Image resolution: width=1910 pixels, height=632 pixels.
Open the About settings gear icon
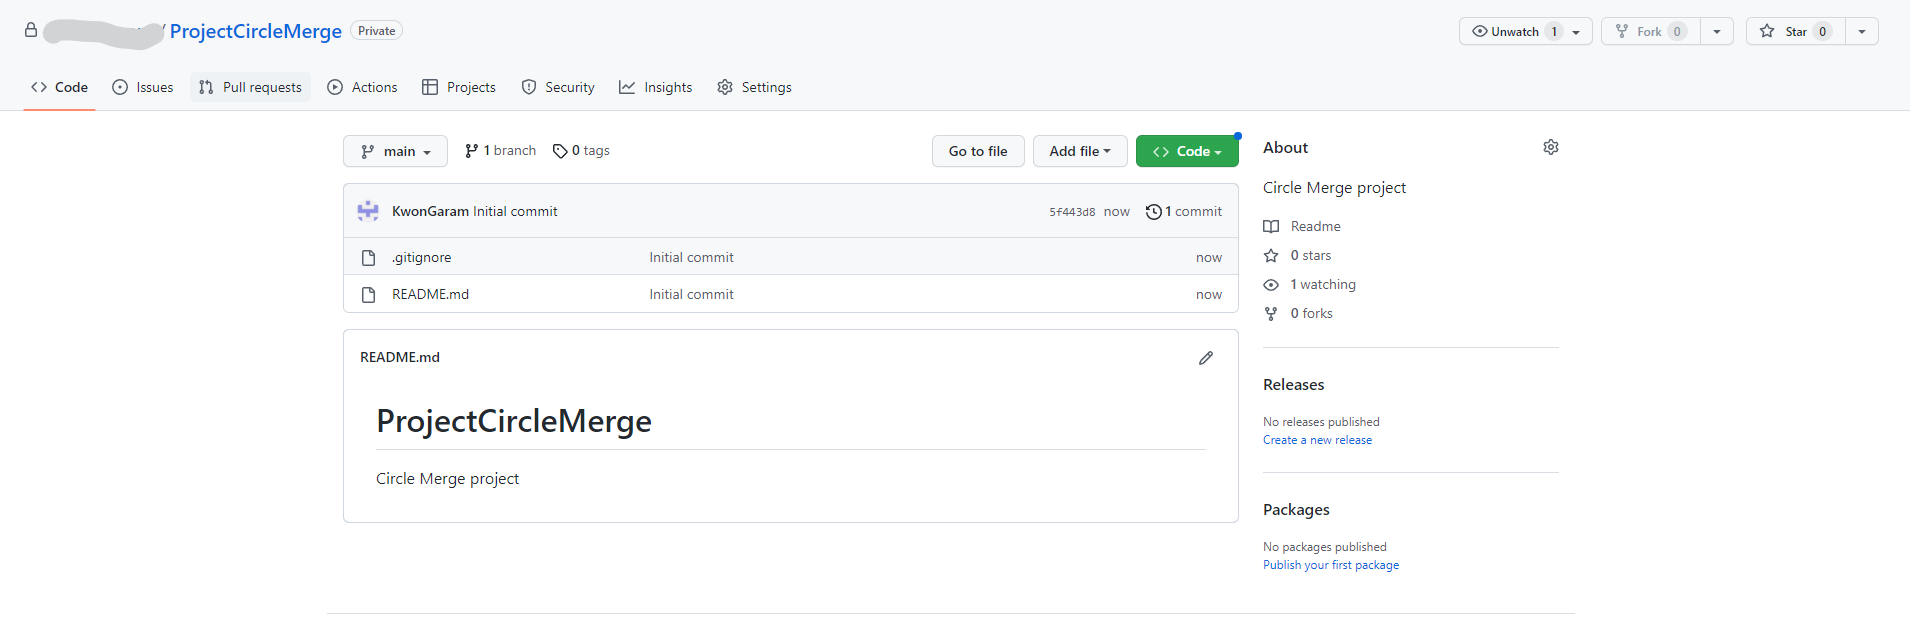click(1551, 147)
